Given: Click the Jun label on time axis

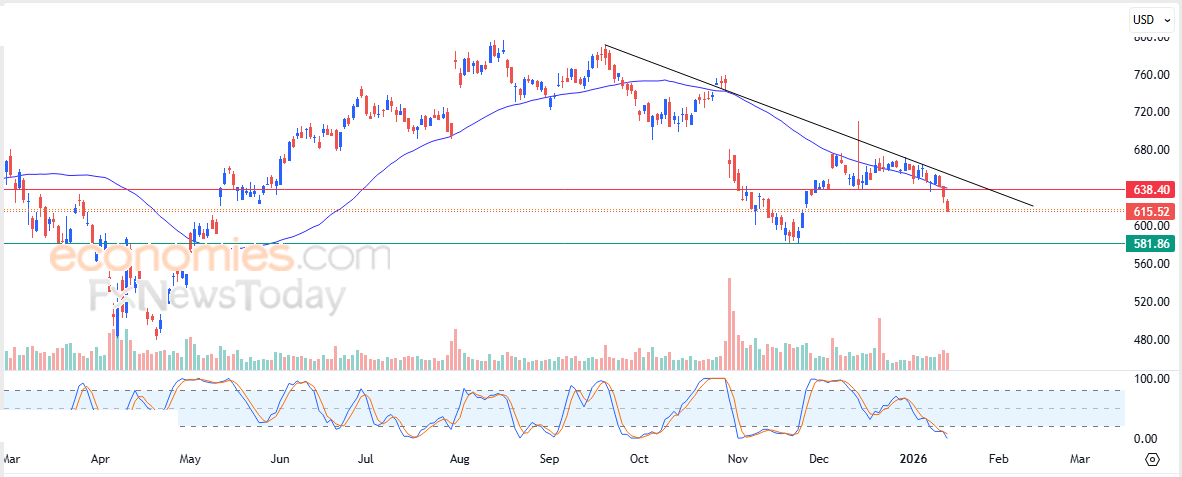Looking at the screenshot, I should click(280, 458).
